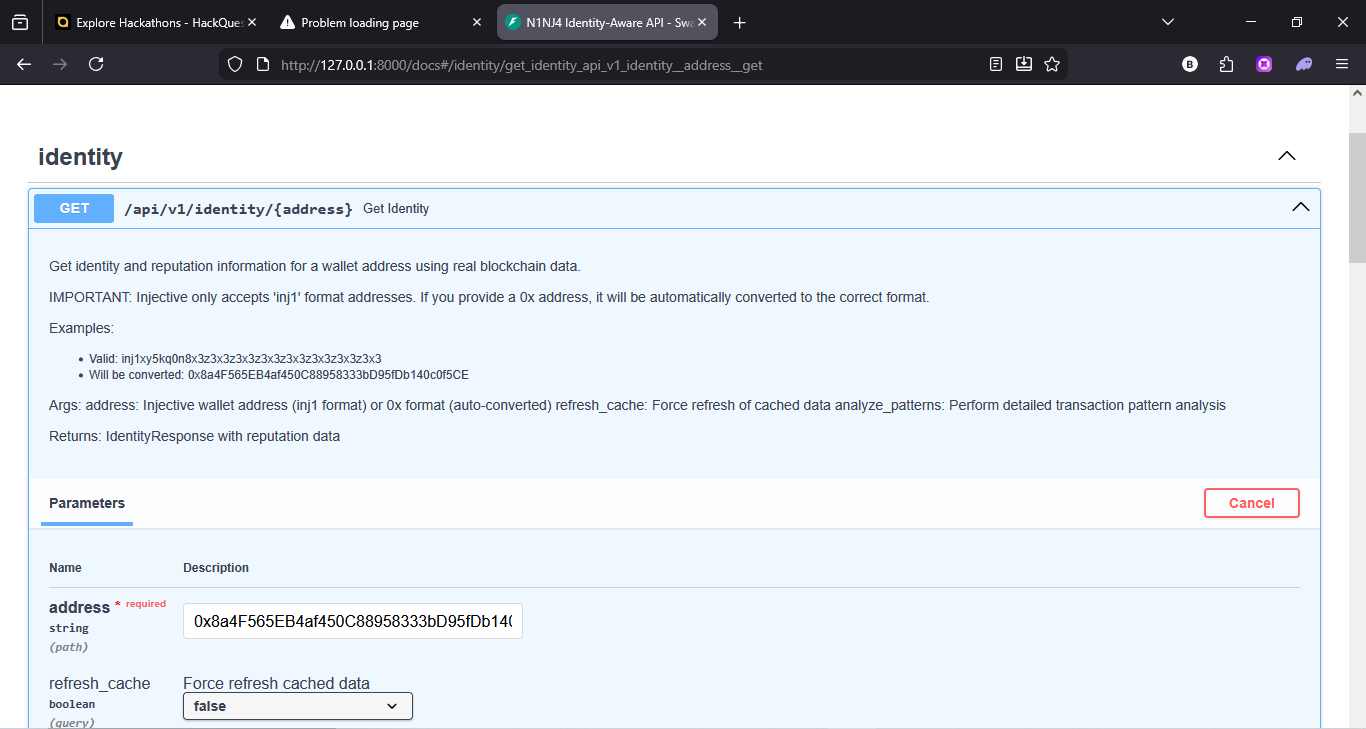Click the address text input field
1366x729 pixels.
[x=352, y=621]
